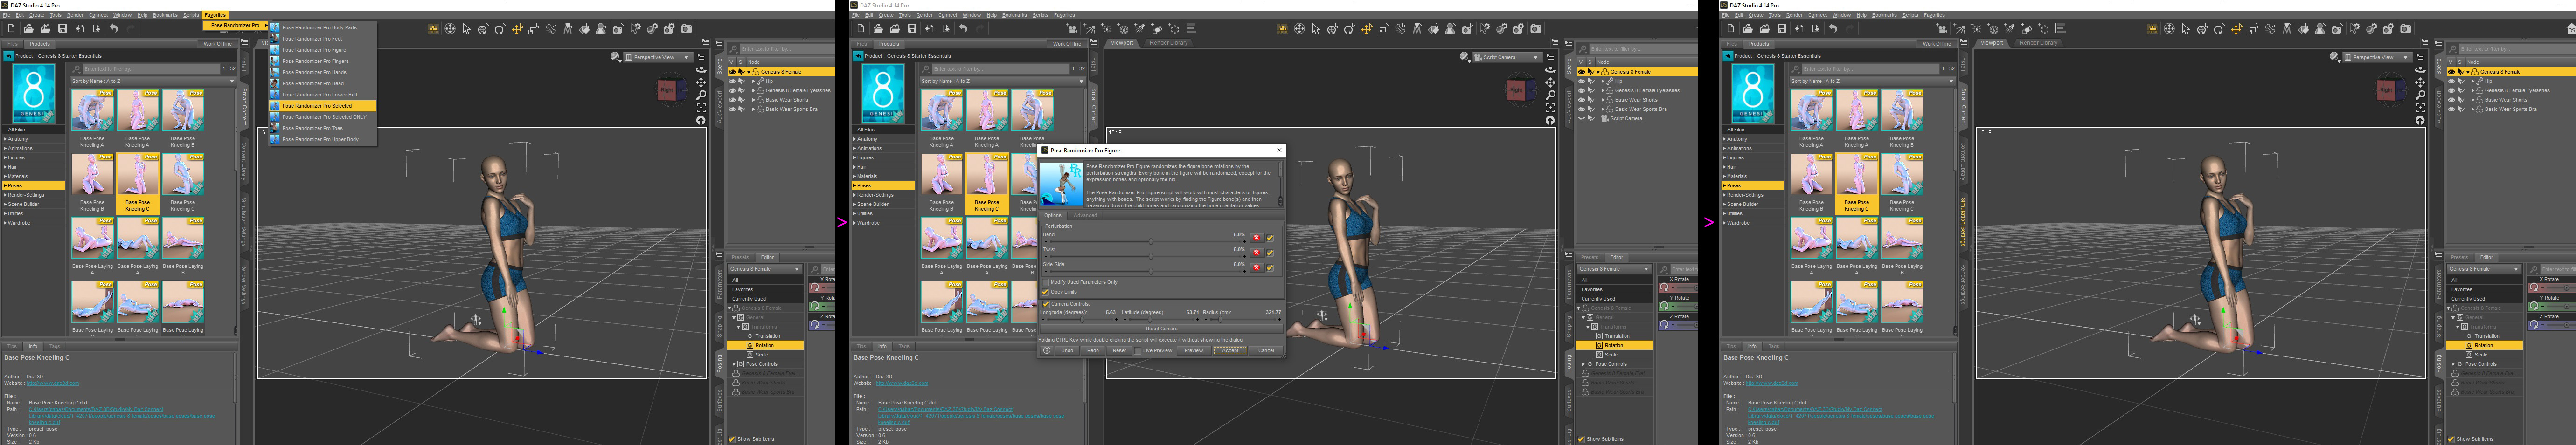Select the Scale tool icon, left window toolbar
The height and width of the screenshot is (445, 2576).
(534, 29)
